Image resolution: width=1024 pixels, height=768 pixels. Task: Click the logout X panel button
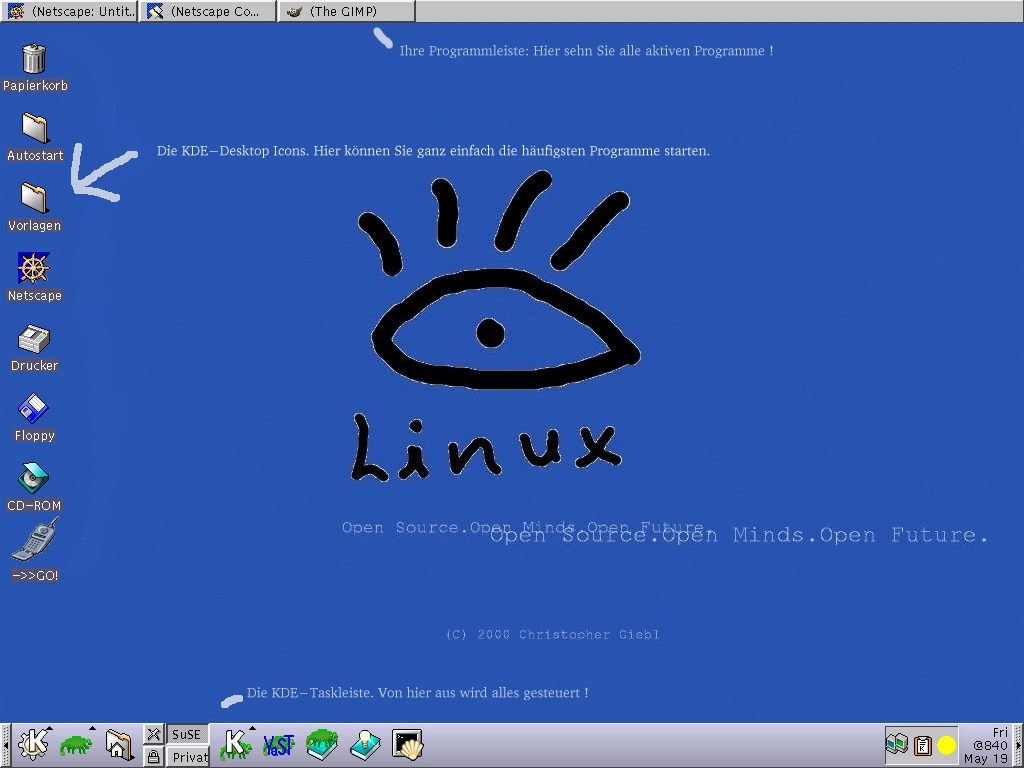coord(153,734)
